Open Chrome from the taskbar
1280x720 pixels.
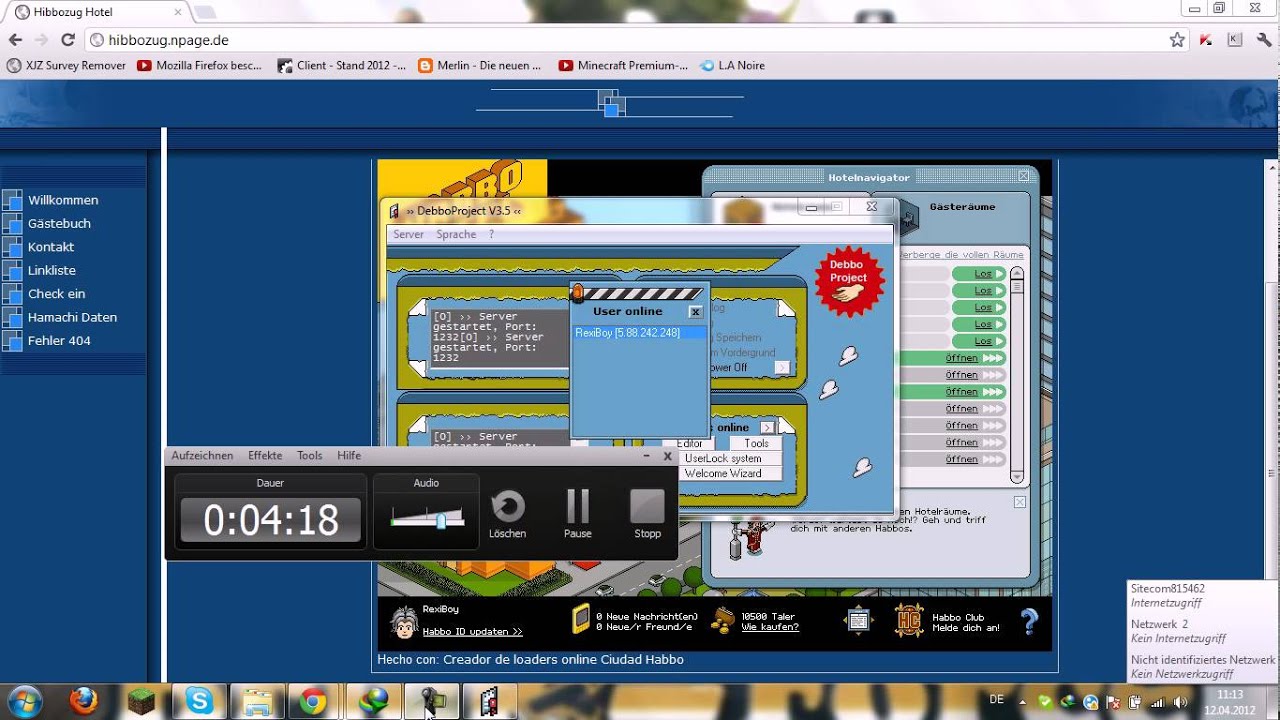314,702
